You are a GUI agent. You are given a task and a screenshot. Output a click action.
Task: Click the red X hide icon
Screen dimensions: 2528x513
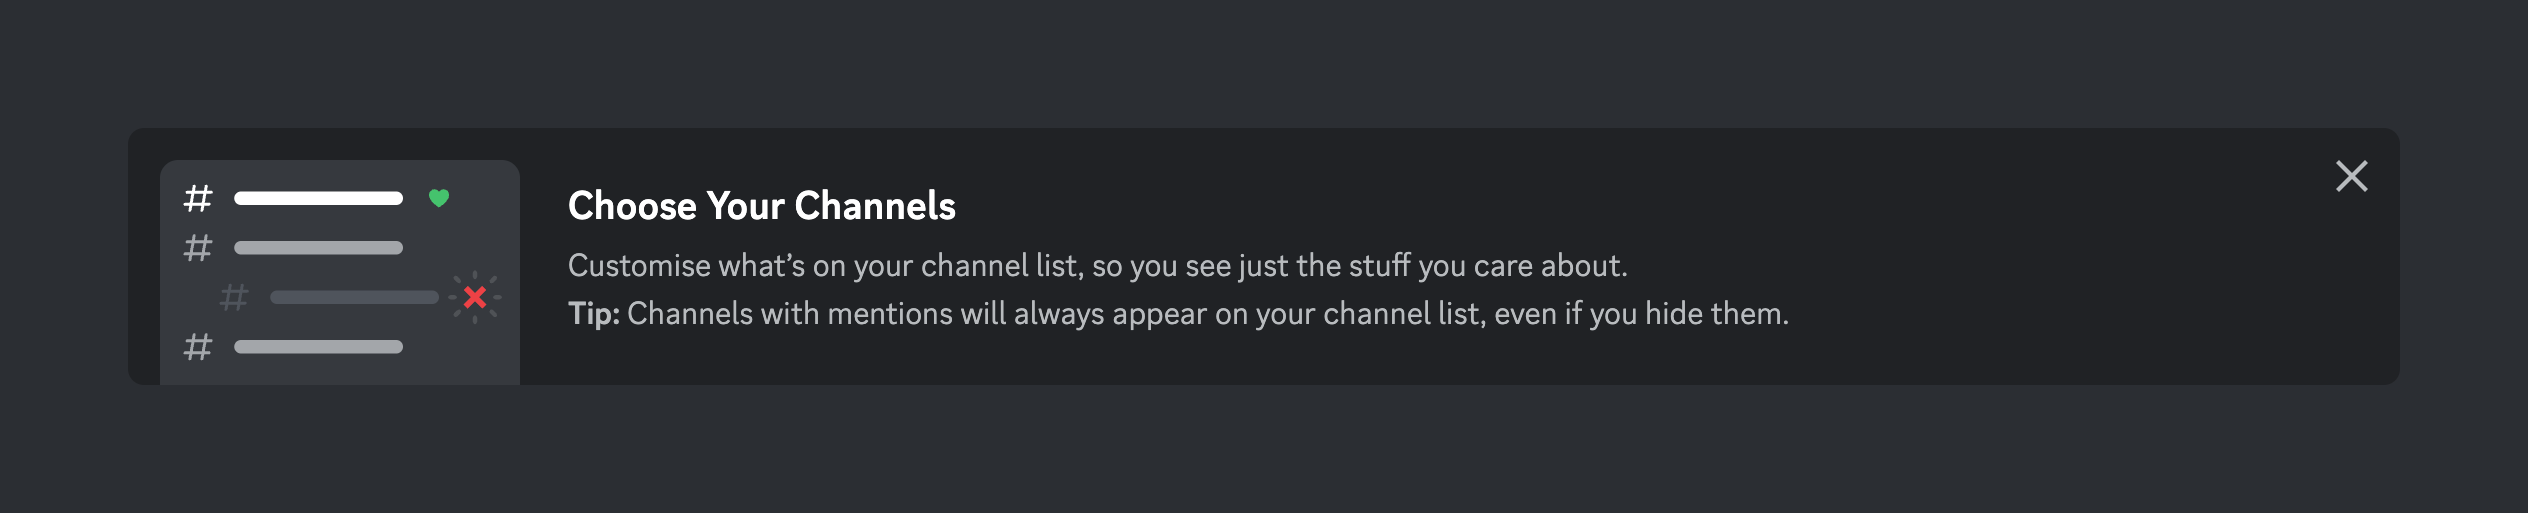tap(475, 297)
